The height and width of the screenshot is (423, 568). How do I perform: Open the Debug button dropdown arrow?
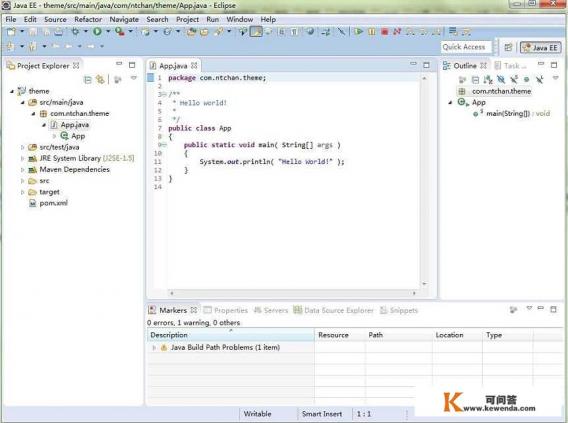tap(85, 32)
